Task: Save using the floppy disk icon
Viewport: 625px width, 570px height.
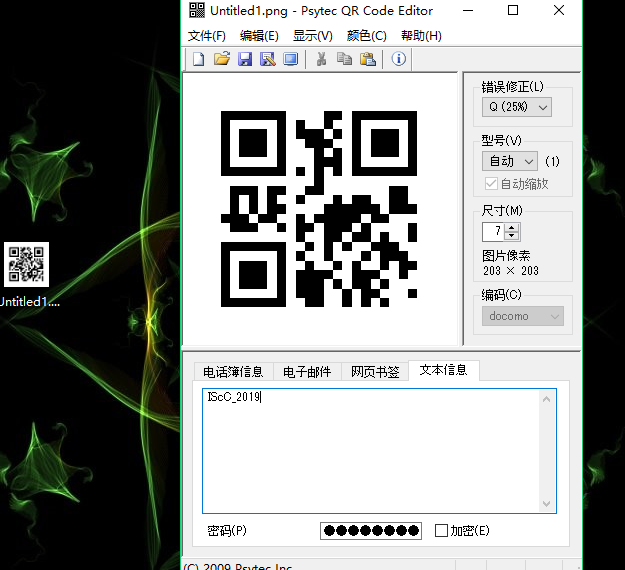Action: (x=245, y=59)
